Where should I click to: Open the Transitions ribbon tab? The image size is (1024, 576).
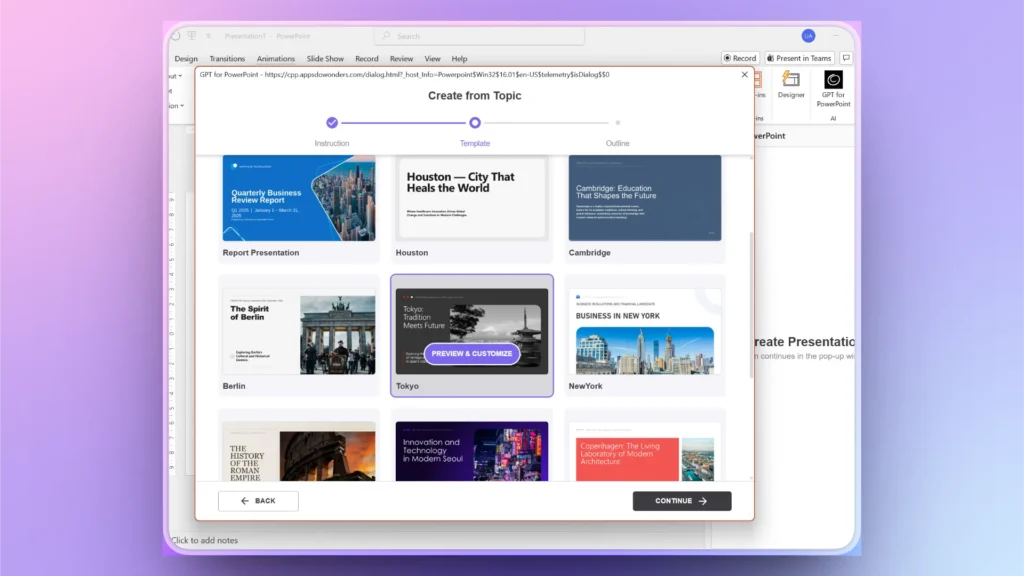227,59
